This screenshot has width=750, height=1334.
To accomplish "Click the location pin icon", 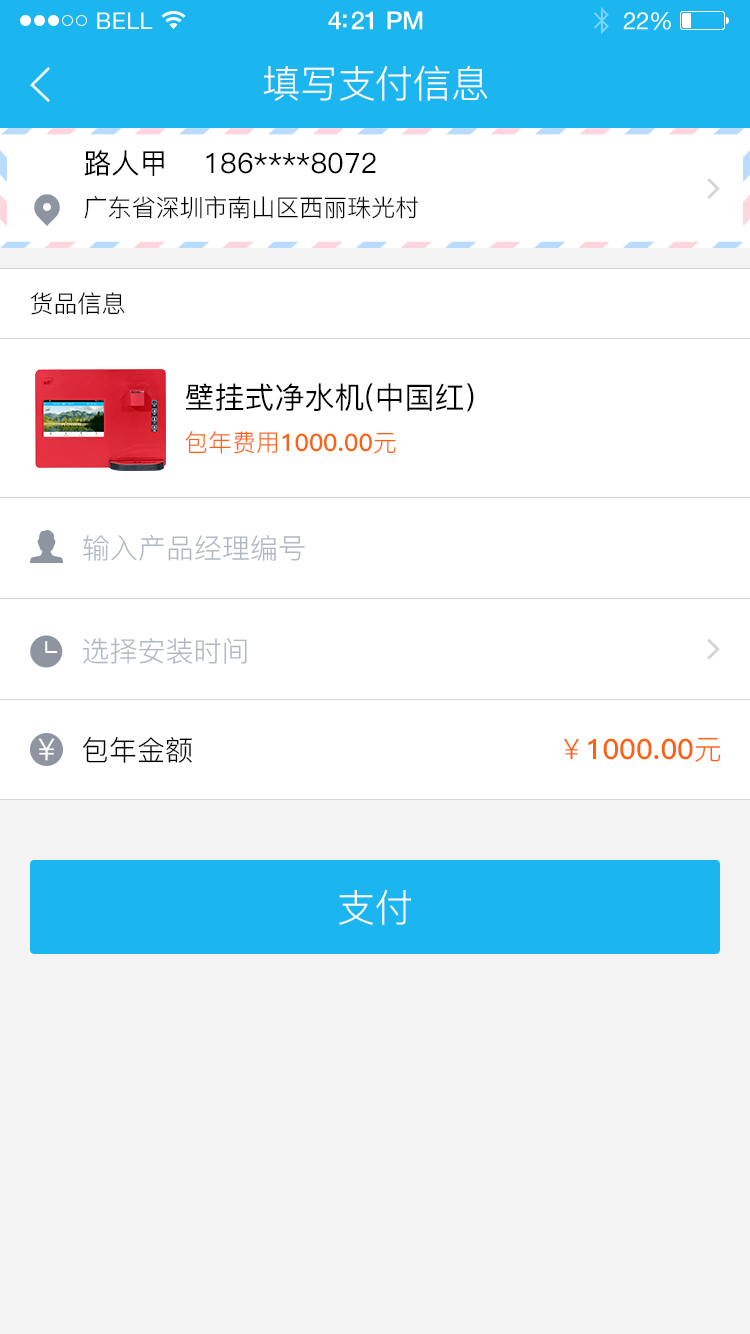I will (47, 210).
